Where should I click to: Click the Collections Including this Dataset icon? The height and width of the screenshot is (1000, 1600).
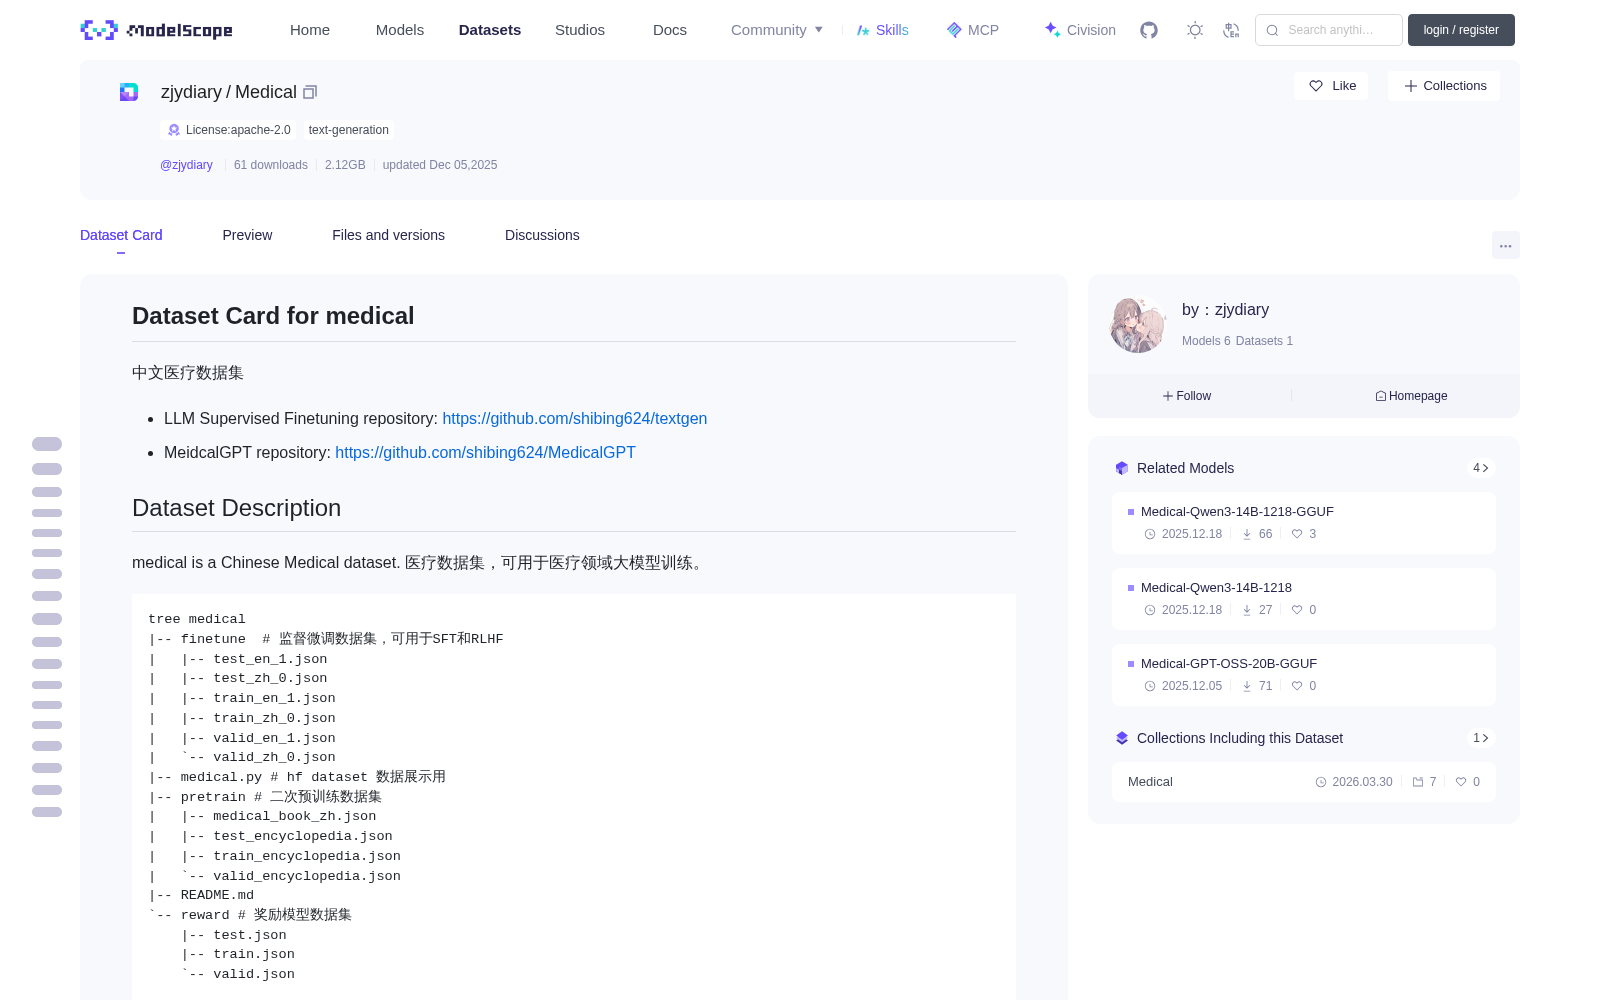[x=1122, y=738]
